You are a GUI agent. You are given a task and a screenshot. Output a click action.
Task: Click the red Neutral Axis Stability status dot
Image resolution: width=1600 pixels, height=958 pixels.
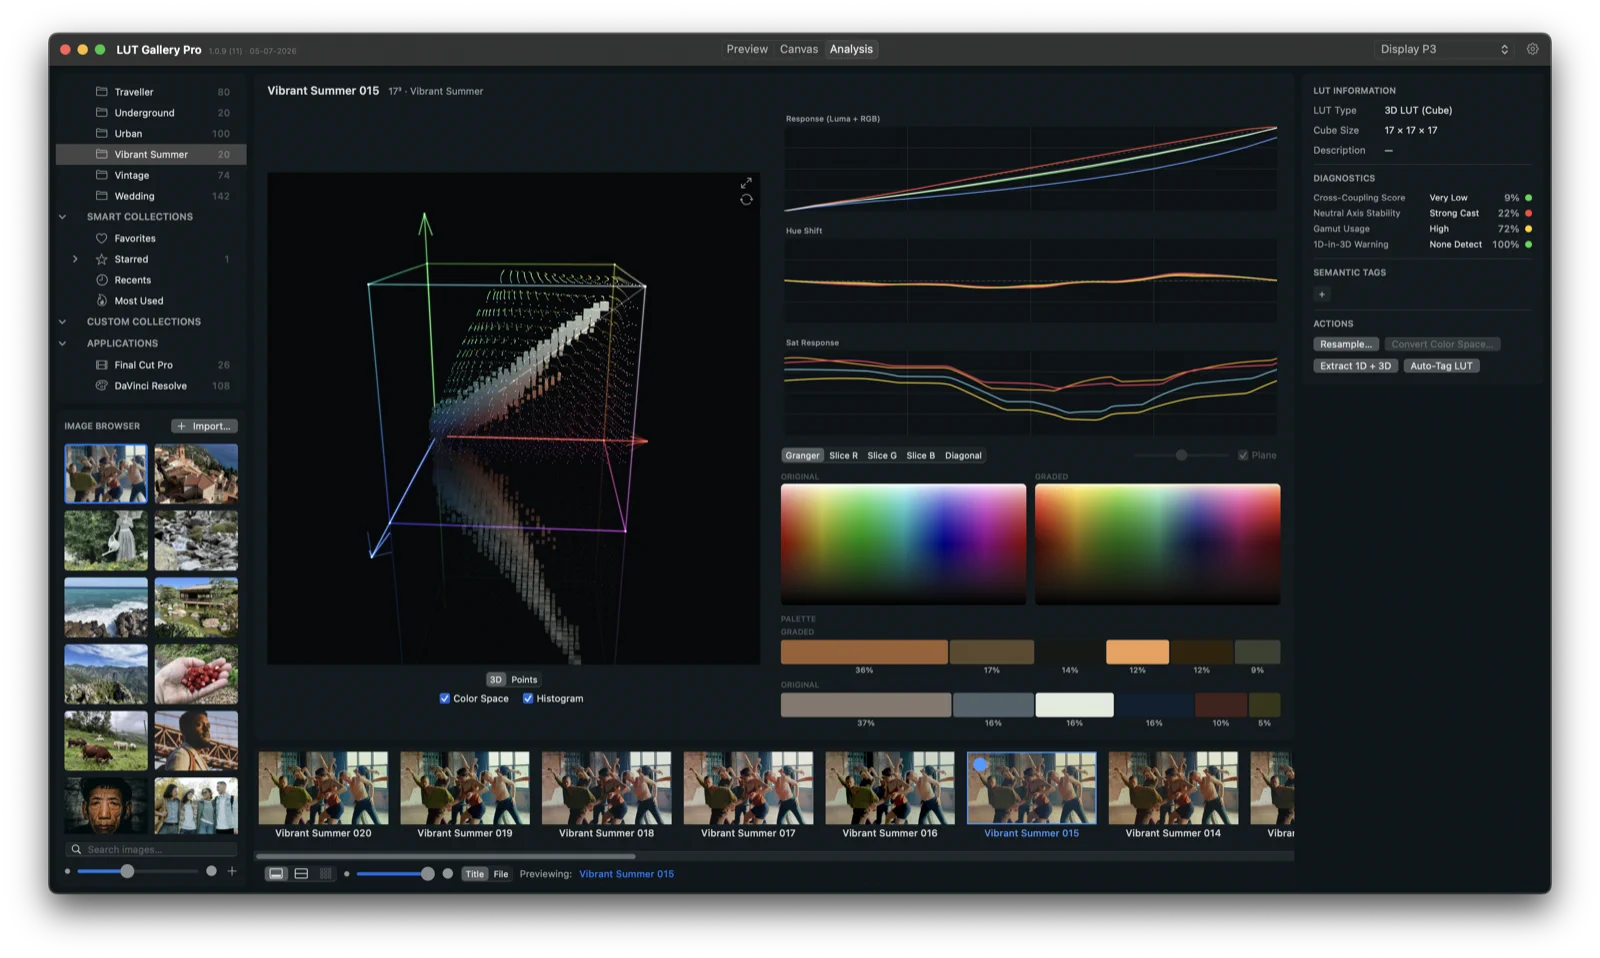[1528, 213]
